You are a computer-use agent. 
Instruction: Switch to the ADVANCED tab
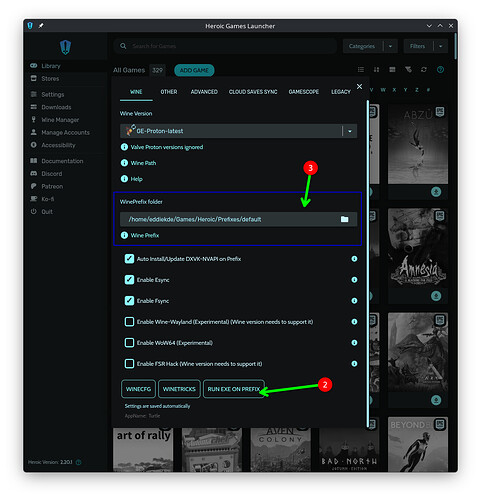click(x=204, y=92)
